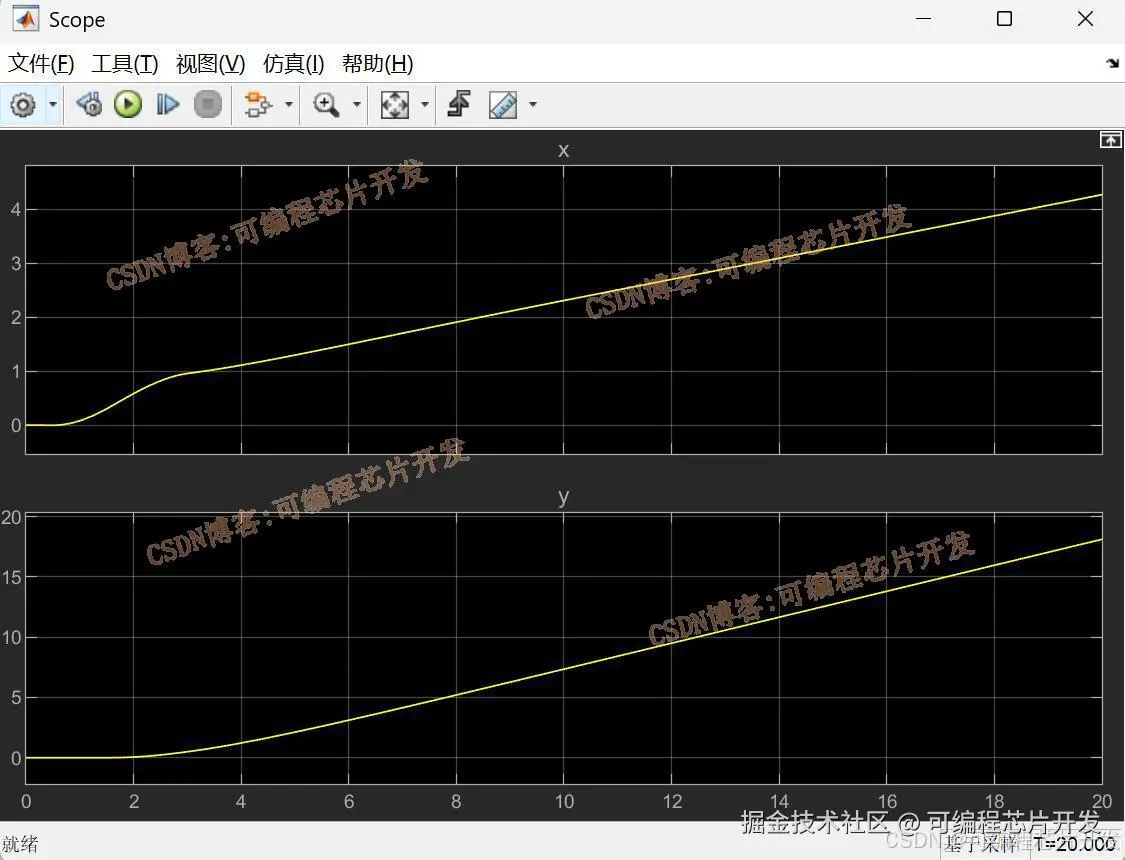Dock the Scope window via arrow
Screen dimensions: 1125x860
pyautogui.click(x=1113, y=63)
